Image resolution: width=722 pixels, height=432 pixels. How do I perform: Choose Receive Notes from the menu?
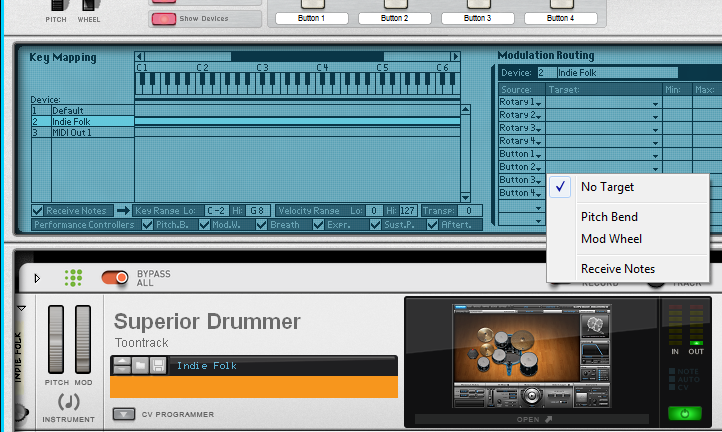628,269
